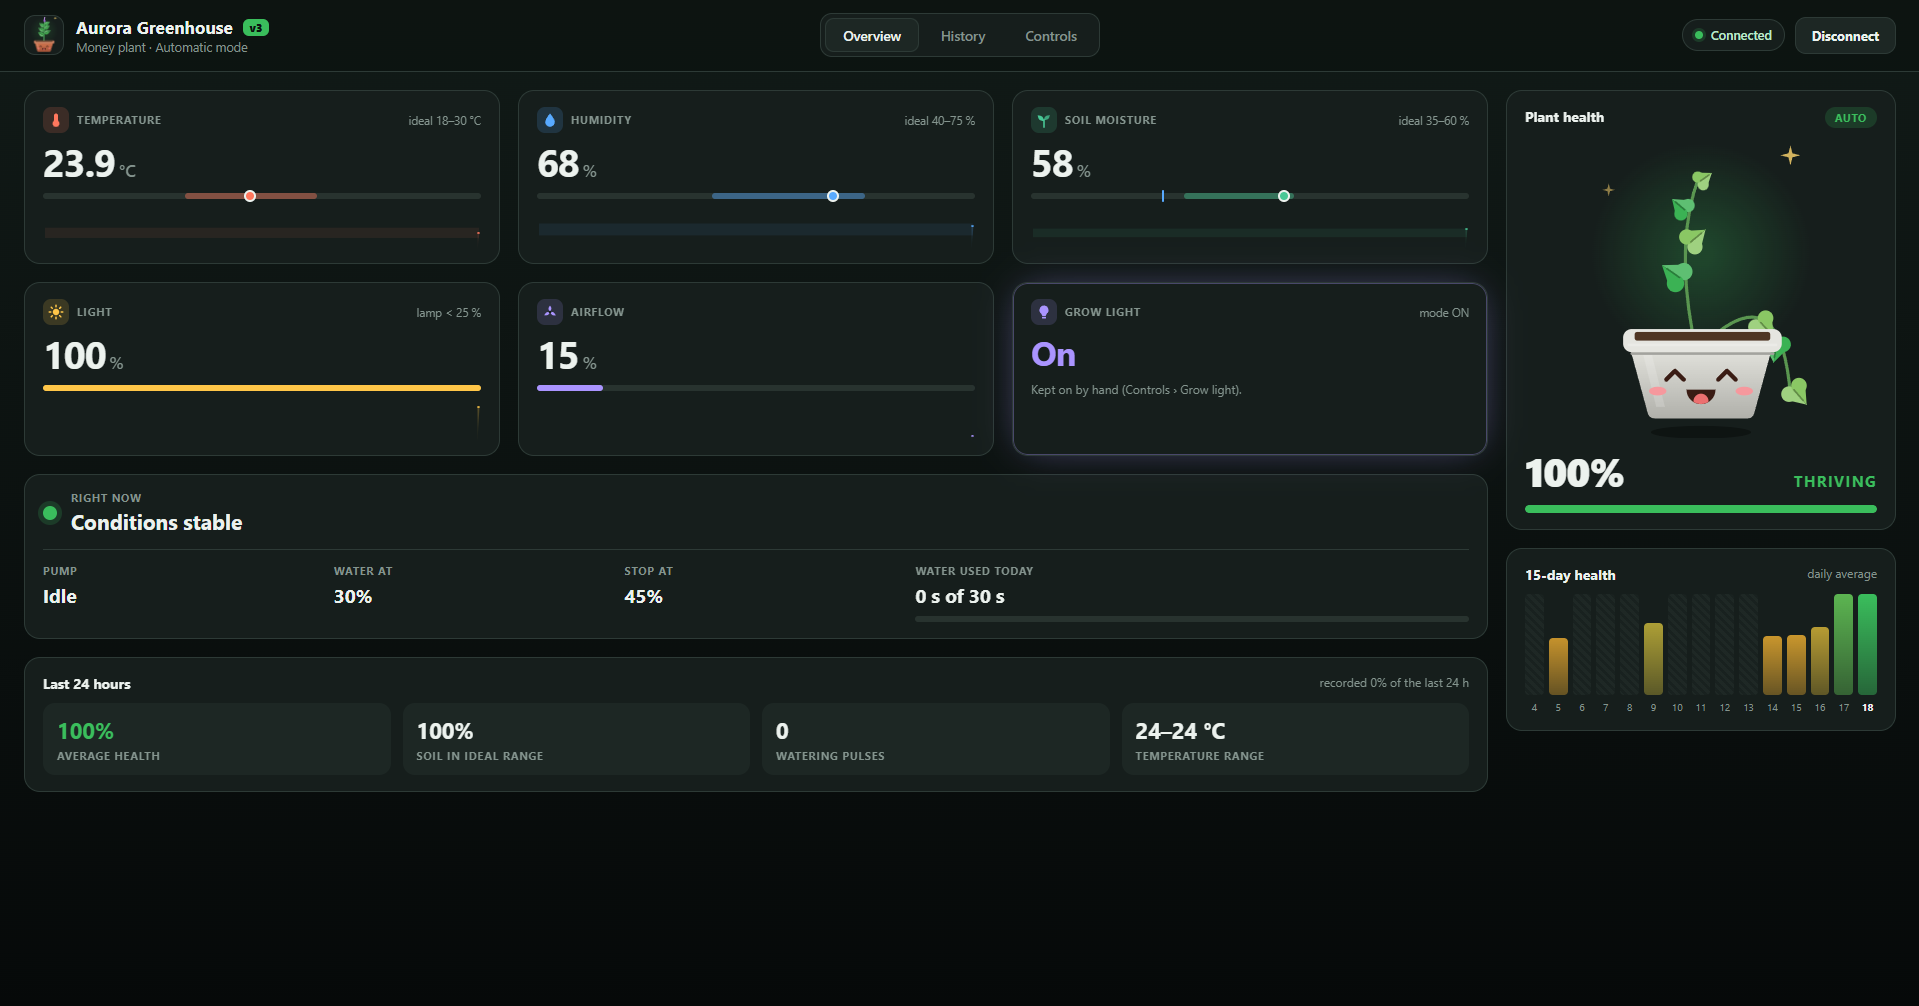The height and width of the screenshot is (1006, 1919).
Task: Click 'Kept on by hand' note text
Action: [1136, 390]
